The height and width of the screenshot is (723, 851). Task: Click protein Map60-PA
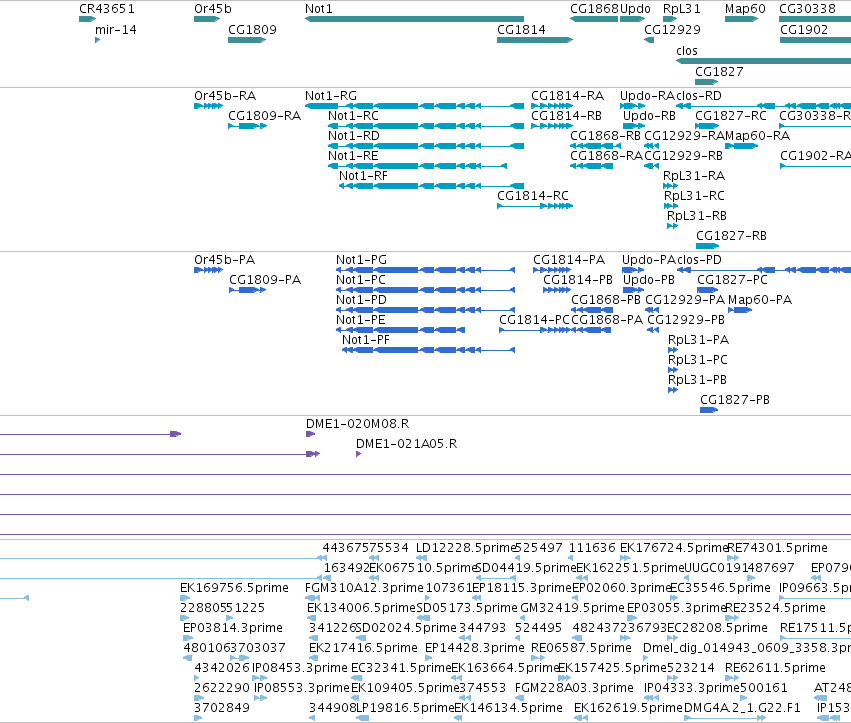[740, 310]
